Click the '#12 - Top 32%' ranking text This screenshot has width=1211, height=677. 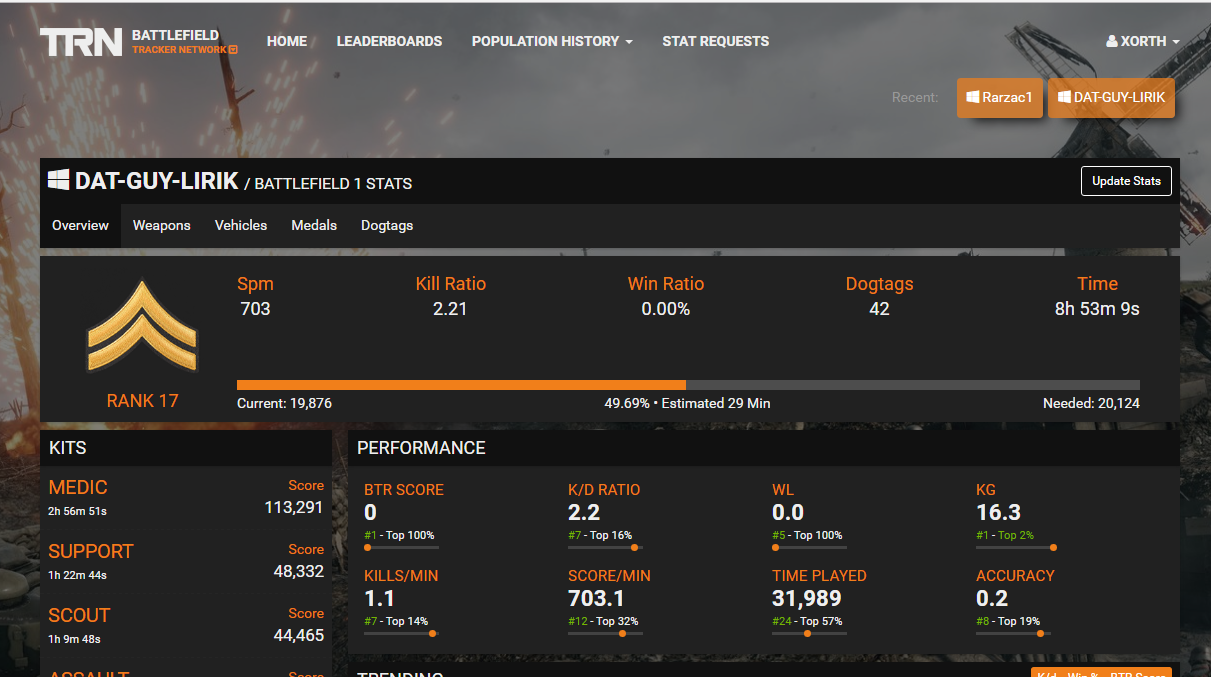(x=603, y=621)
